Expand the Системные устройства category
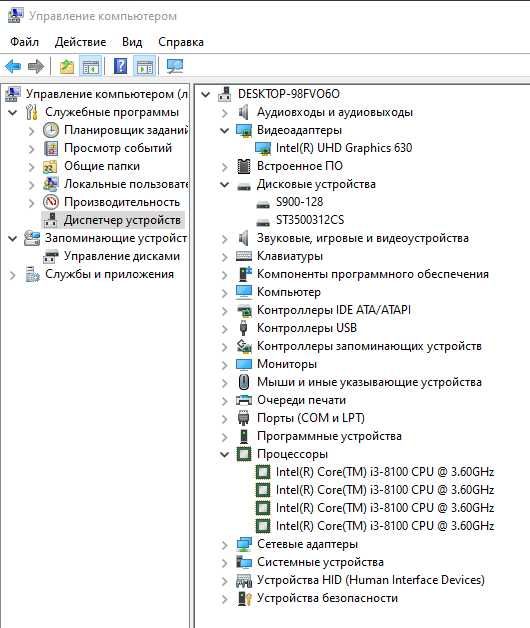The width and height of the screenshot is (530, 628). (x=224, y=562)
